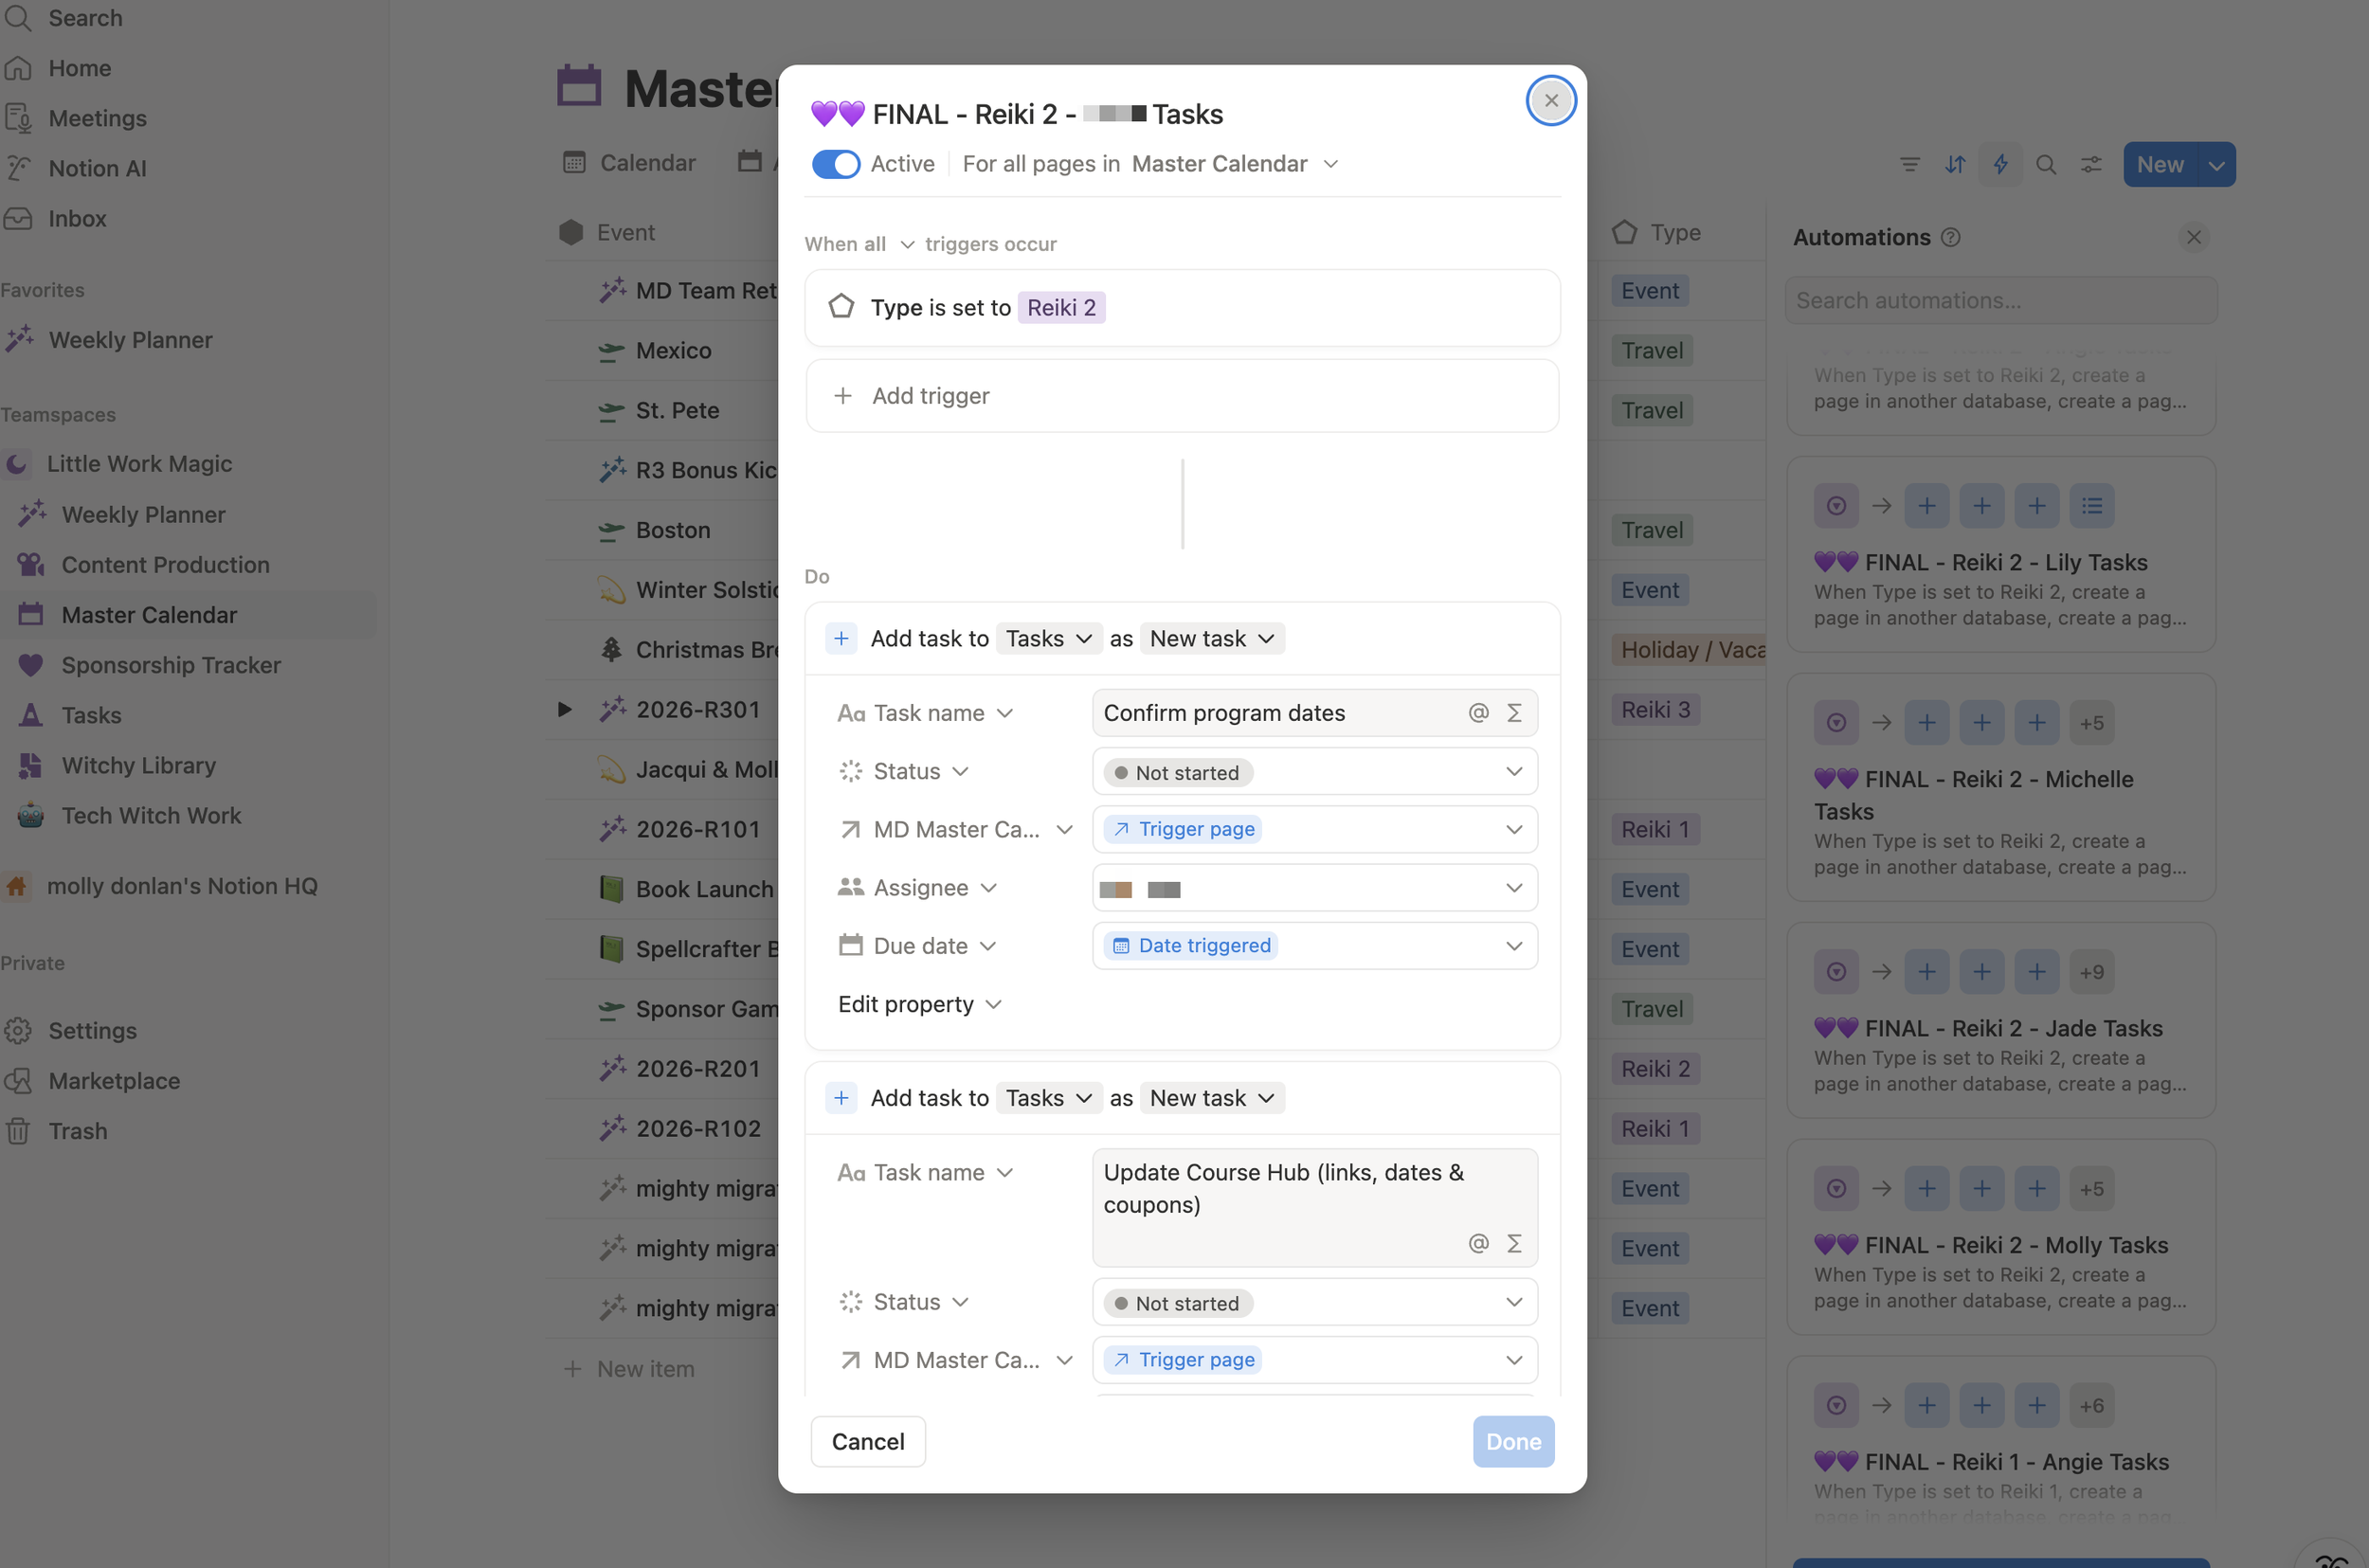Toggle the Active switch off
2369x1568 pixels.
click(835, 164)
